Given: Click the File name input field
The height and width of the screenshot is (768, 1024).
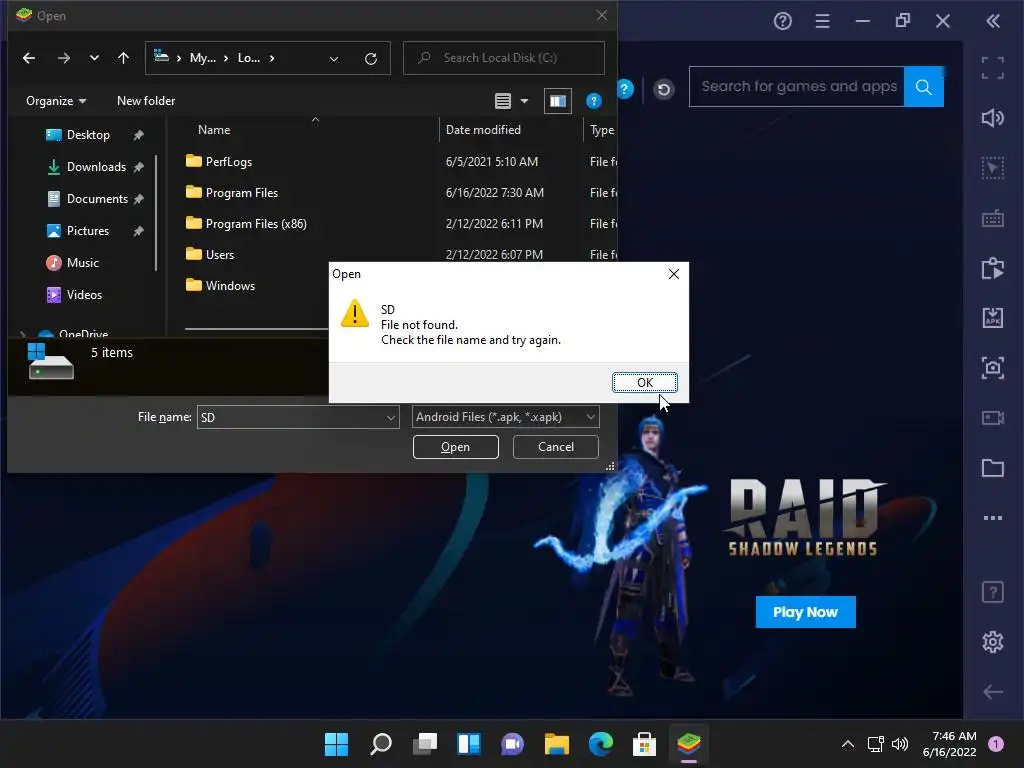Looking at the screenshot, I should tap(291, 417).
